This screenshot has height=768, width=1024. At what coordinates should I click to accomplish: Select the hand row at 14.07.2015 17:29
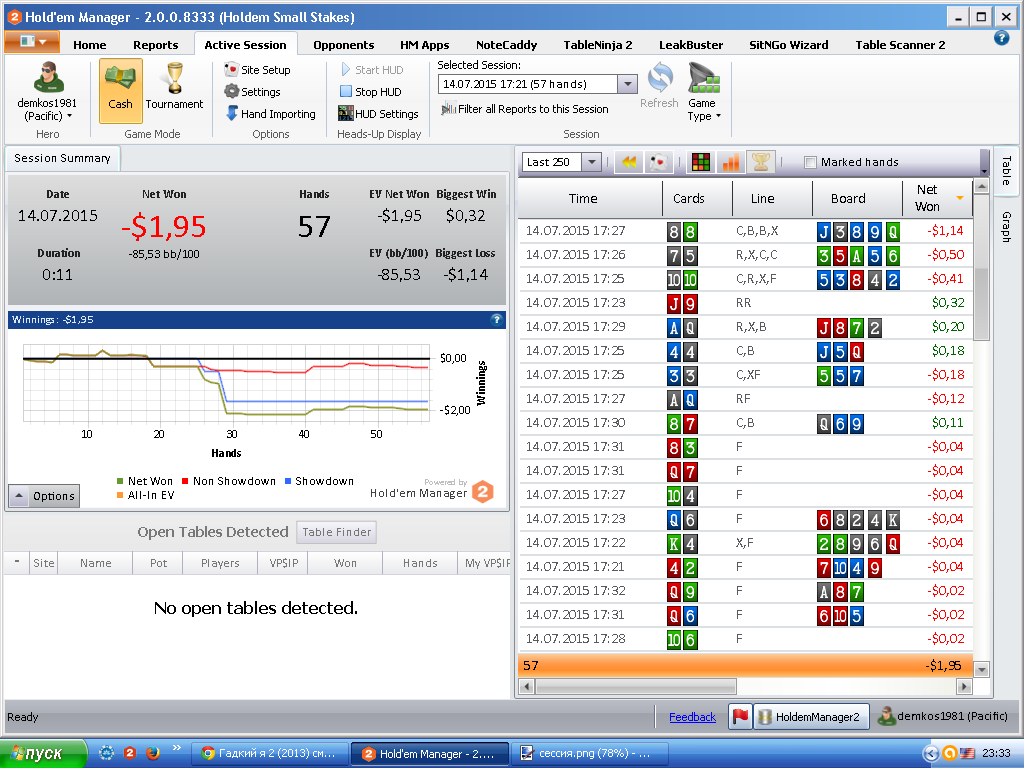pyautogui.click(x=746, y=327)
